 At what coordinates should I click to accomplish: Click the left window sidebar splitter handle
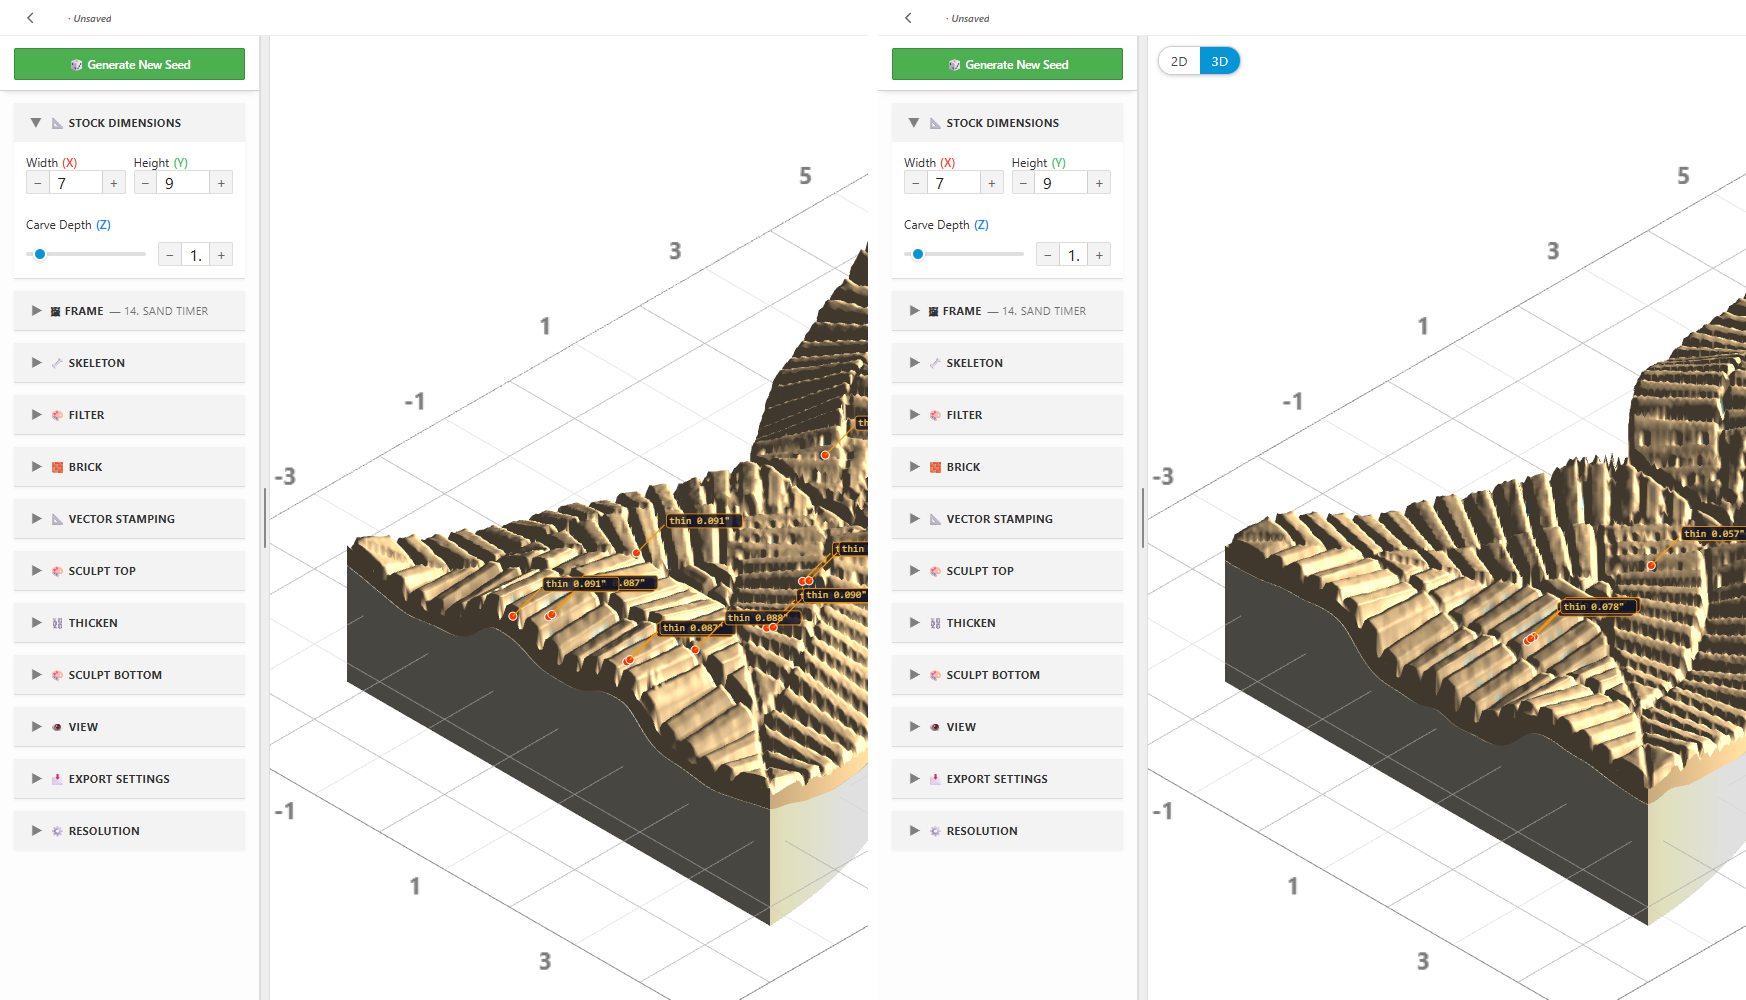tap(265, 518)
